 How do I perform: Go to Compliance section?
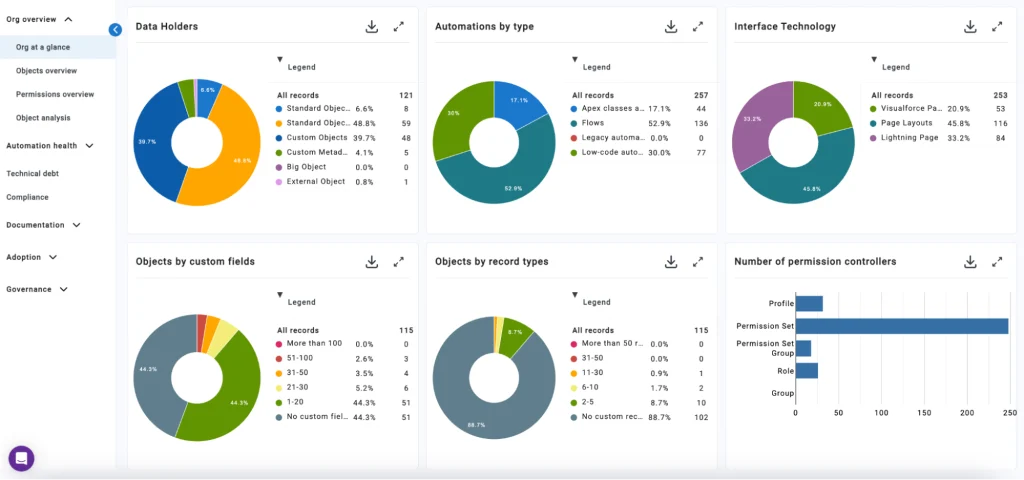pos(27,197)
